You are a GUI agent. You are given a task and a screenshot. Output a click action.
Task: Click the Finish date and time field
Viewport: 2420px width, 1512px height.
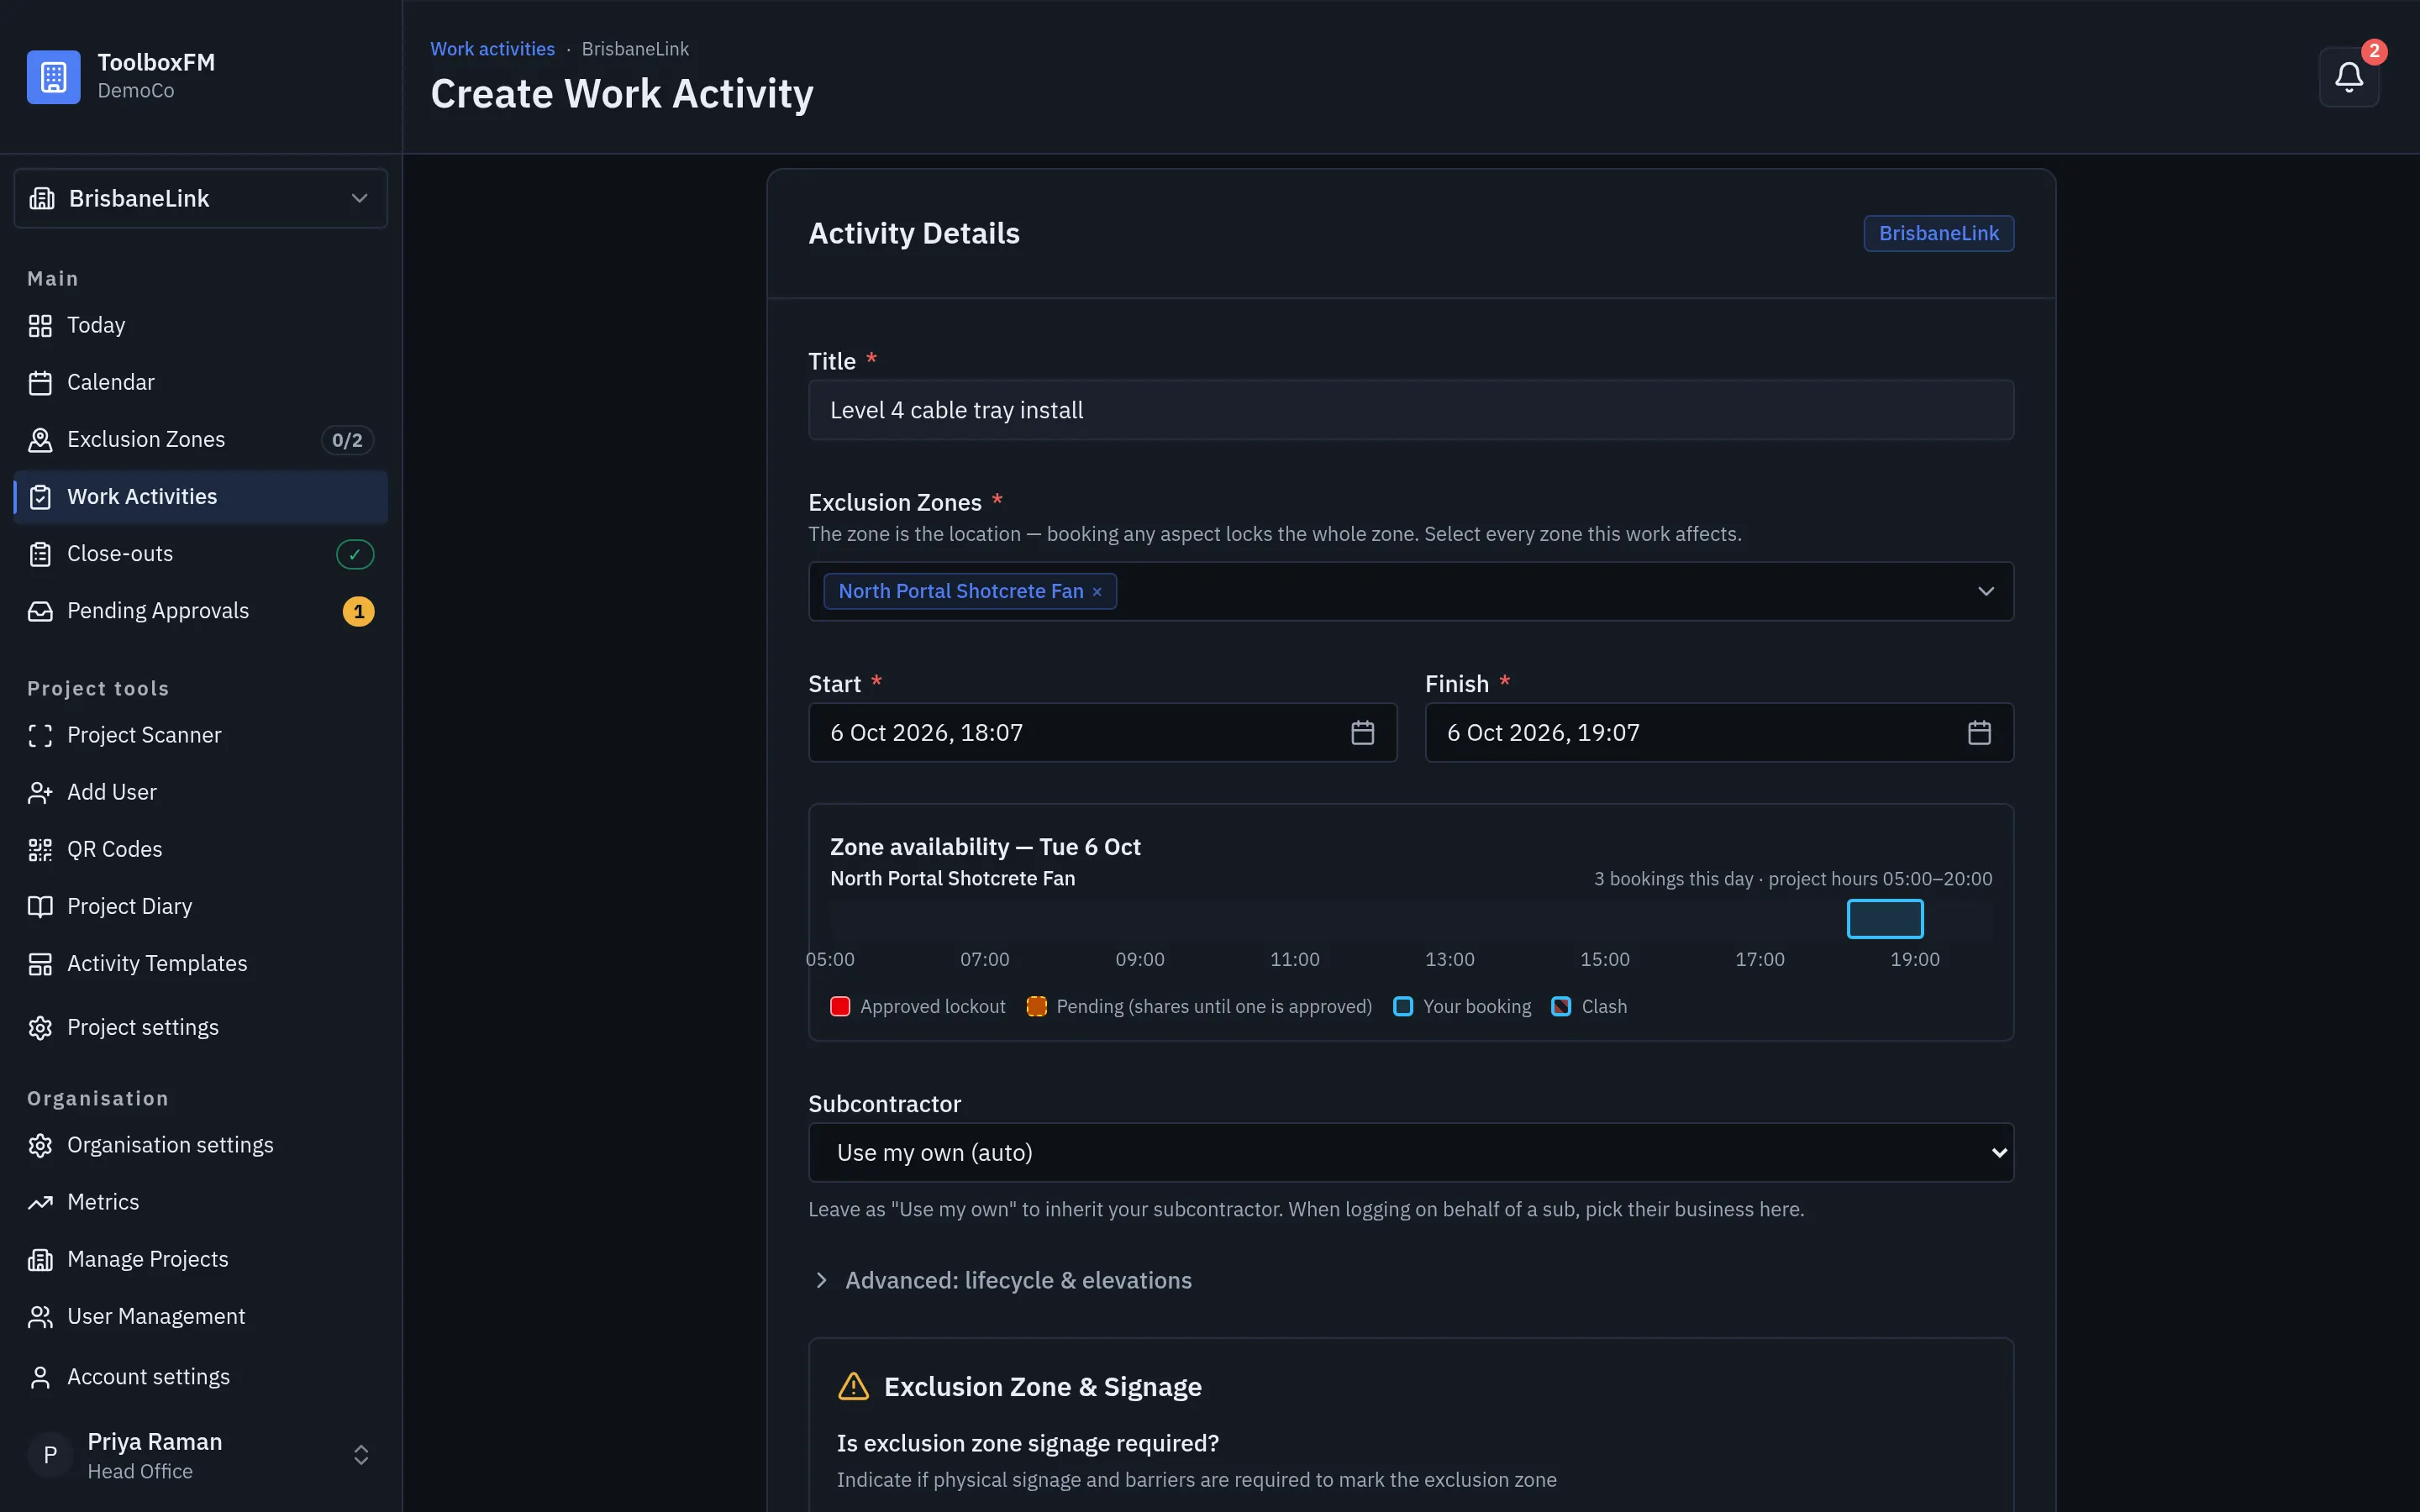pyautogui.click(x=1719, y=733)
